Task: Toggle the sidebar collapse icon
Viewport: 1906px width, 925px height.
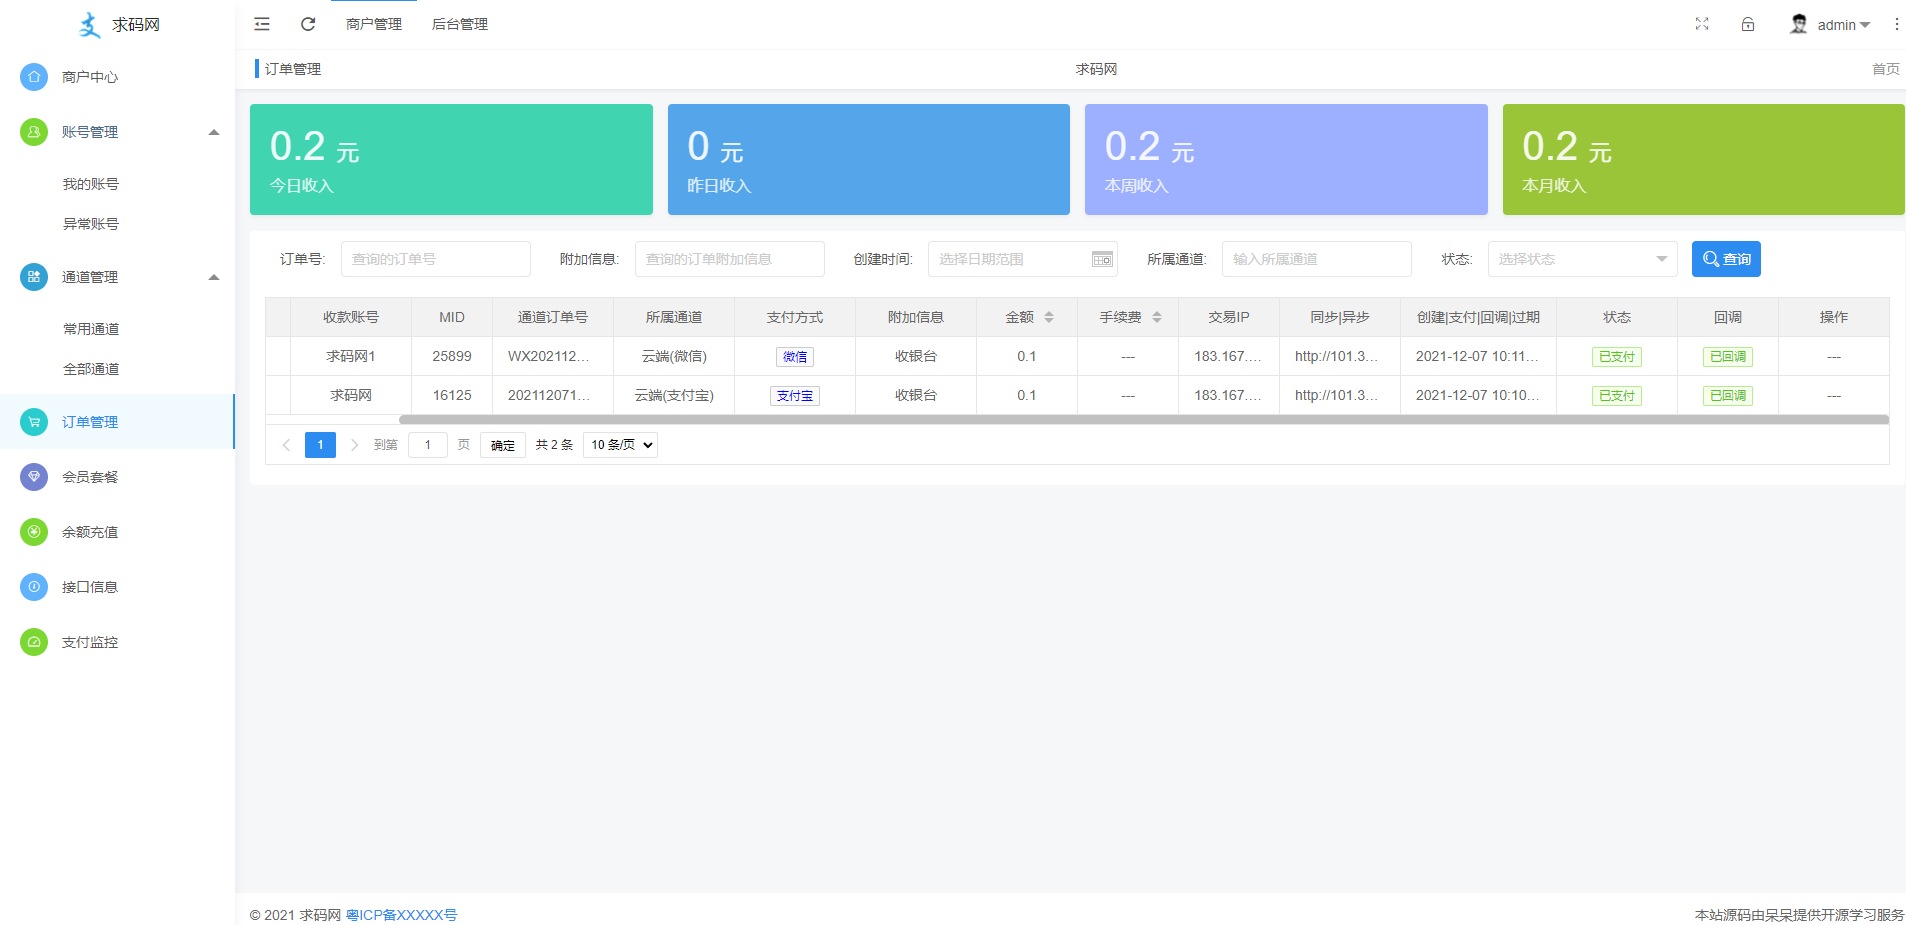Action: click(262, 24)
